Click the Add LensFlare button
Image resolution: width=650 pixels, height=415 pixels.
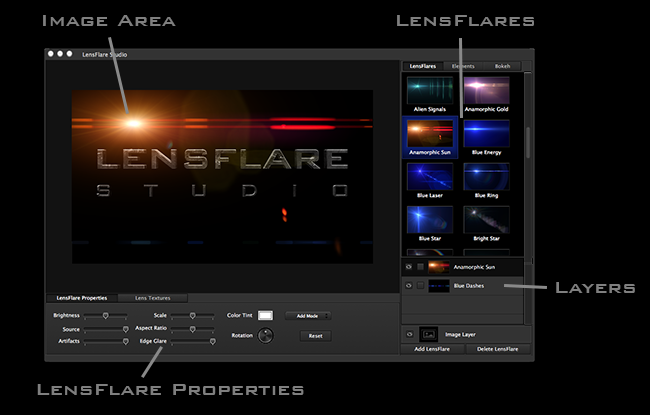[x=432, y=349]
